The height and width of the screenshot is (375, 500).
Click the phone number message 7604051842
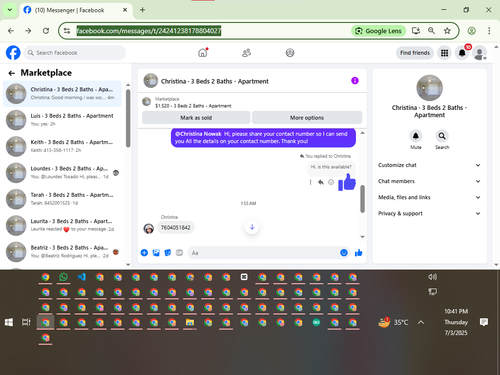[x=176, y=228]
